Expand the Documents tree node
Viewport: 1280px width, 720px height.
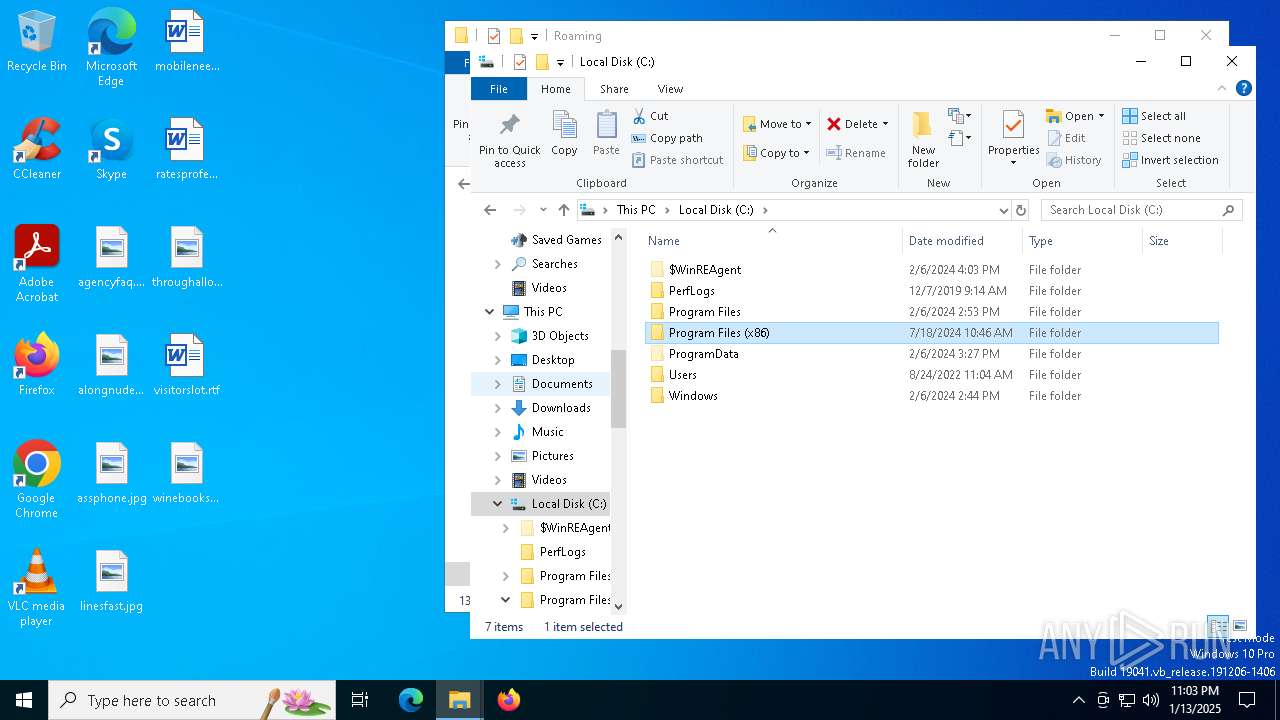(x=498, y=384)
